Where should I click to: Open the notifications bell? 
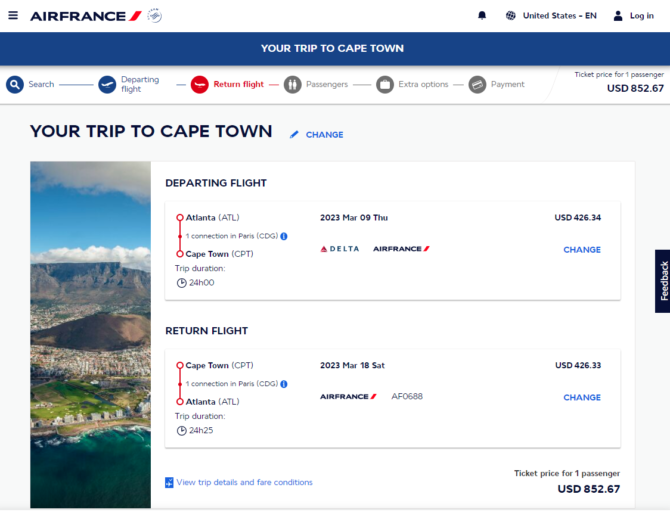pos(482,16)
